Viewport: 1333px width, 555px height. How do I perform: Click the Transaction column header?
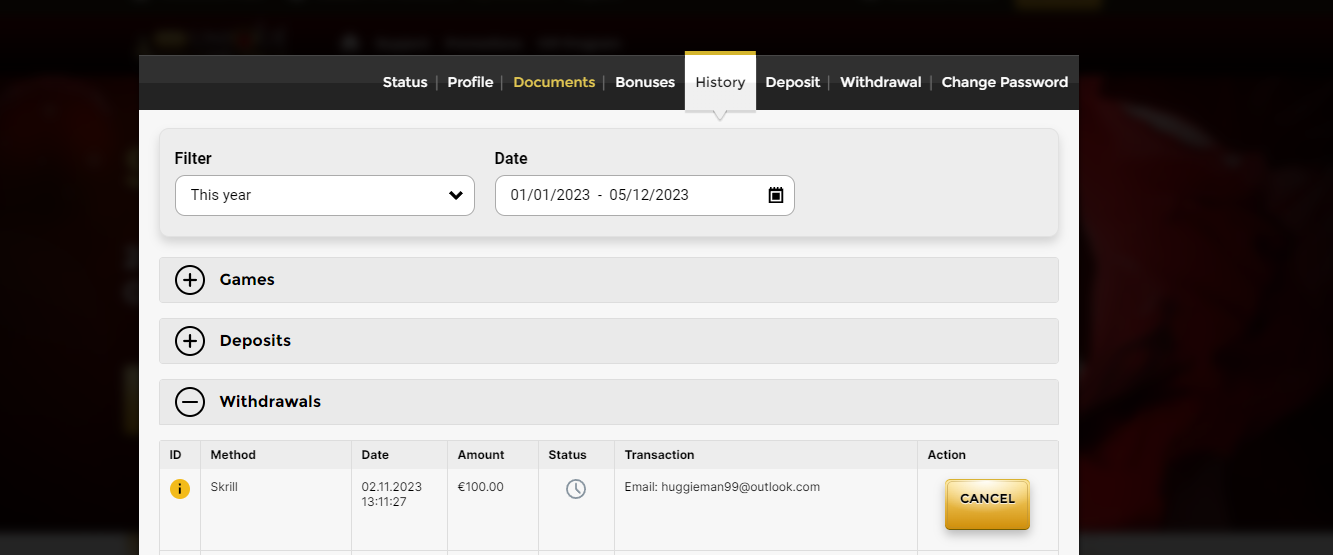pos(659,455)
